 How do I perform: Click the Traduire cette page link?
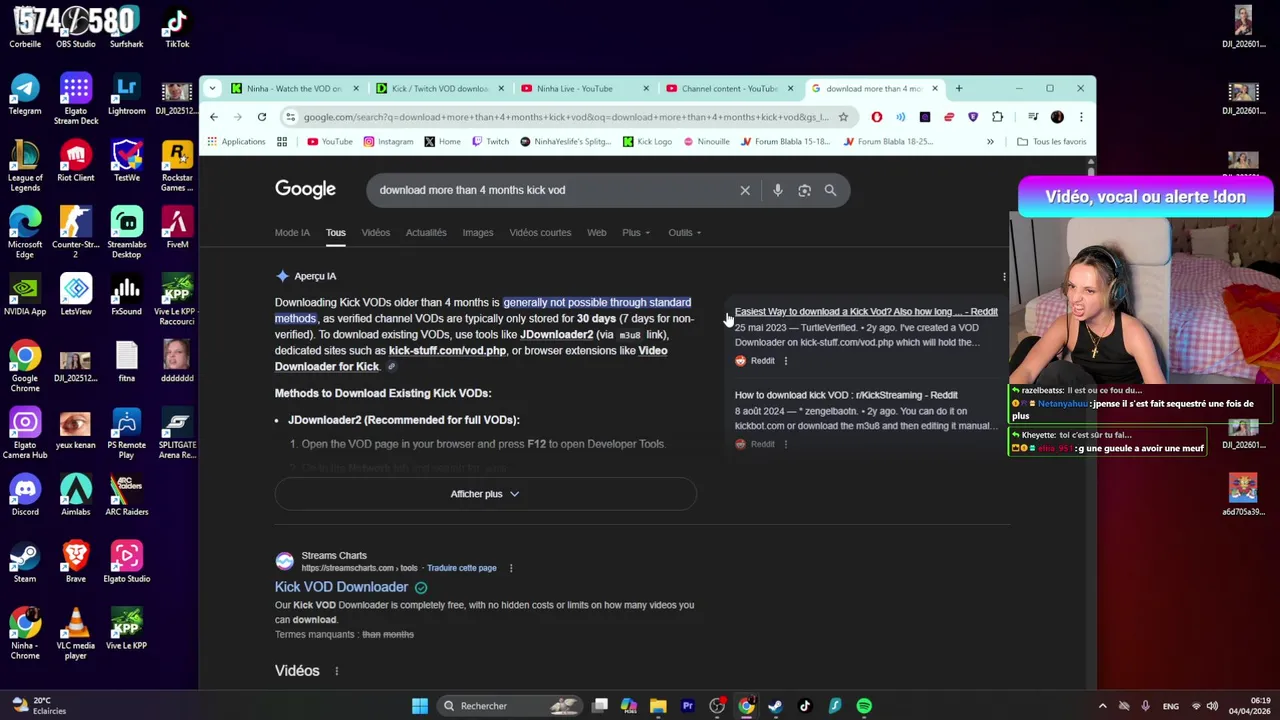462,568
